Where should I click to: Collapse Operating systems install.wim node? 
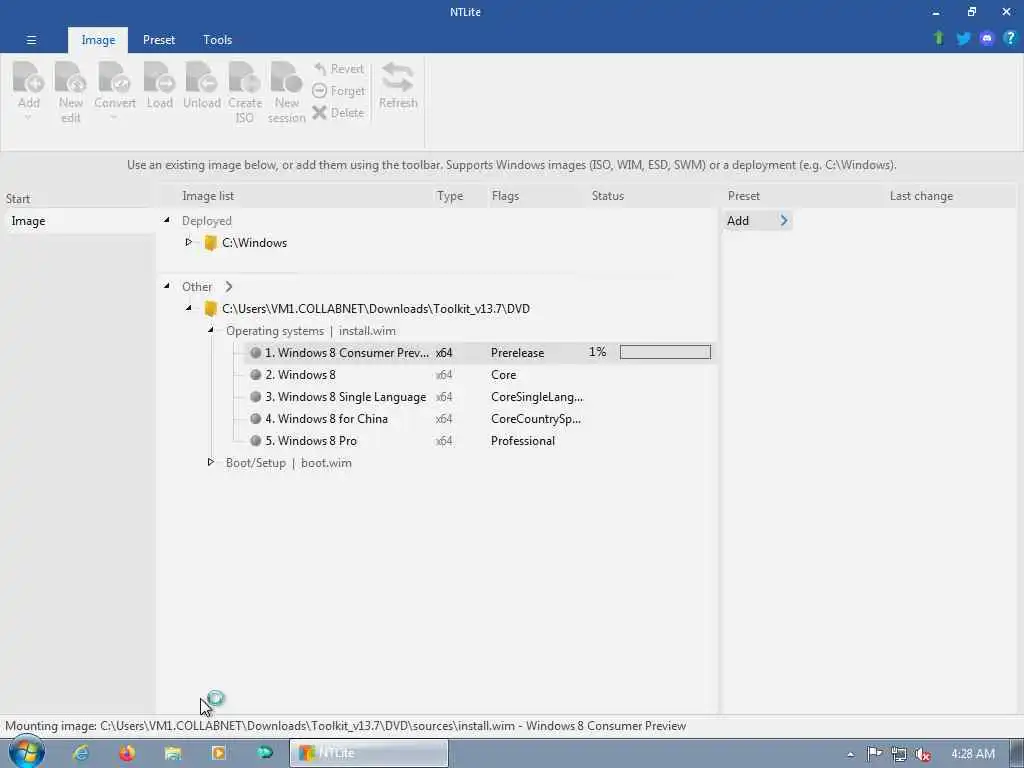pyautogui.click(x=210, y=330)
